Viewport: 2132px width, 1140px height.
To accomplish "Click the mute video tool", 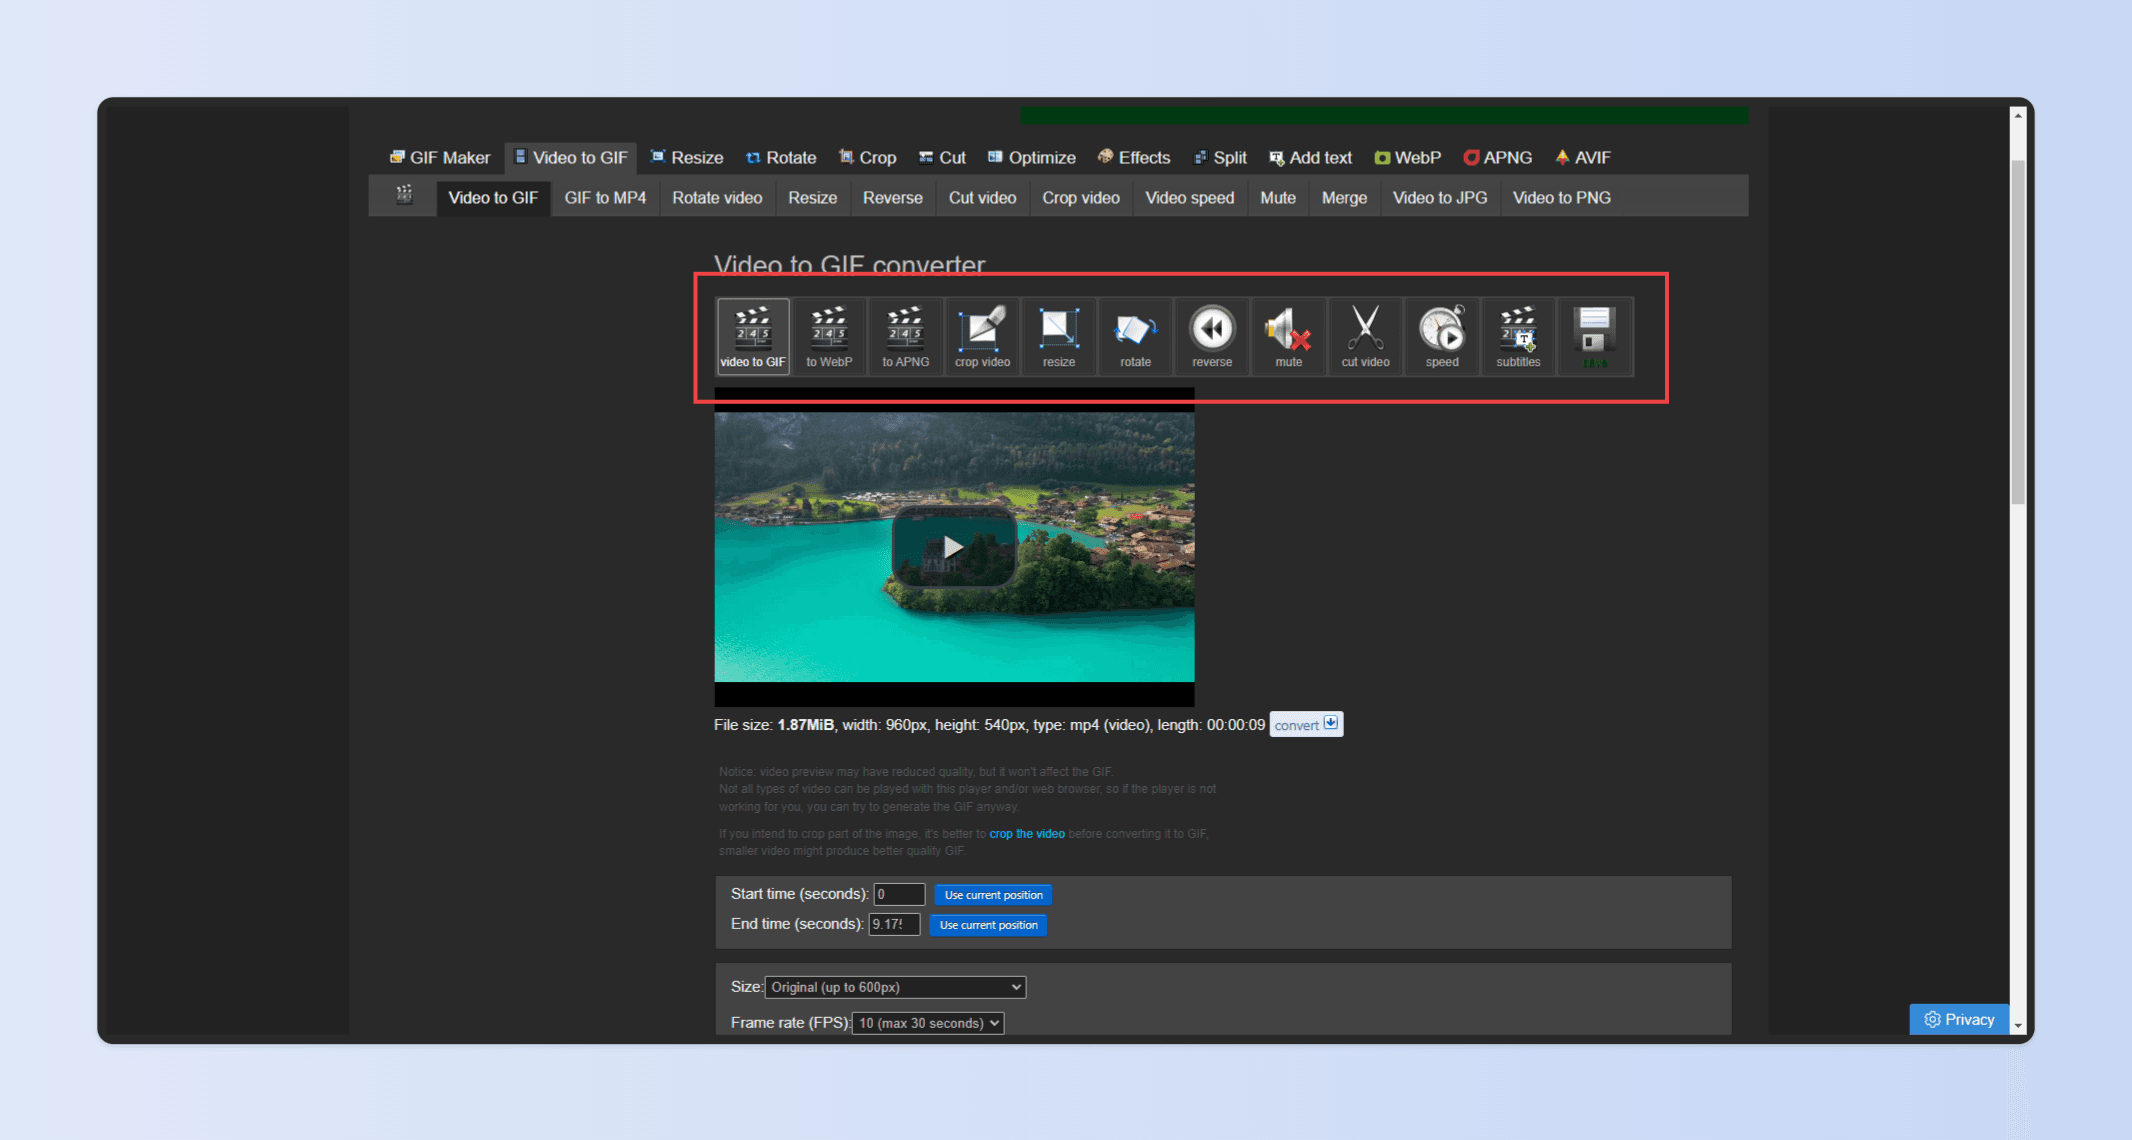I will [x=1286, y=334].
